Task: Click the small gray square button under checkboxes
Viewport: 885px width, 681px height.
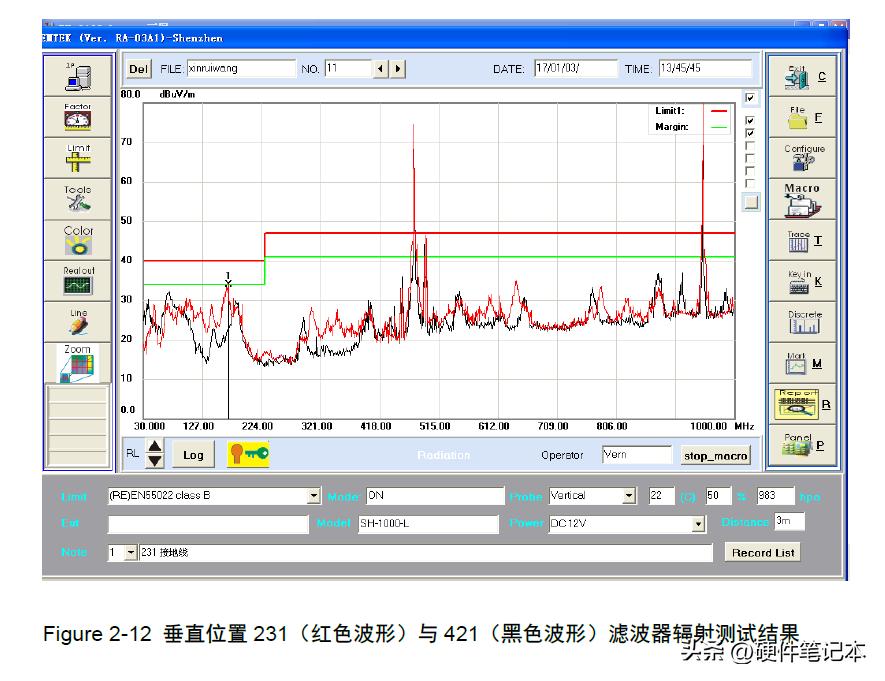Action: (751, 202)
